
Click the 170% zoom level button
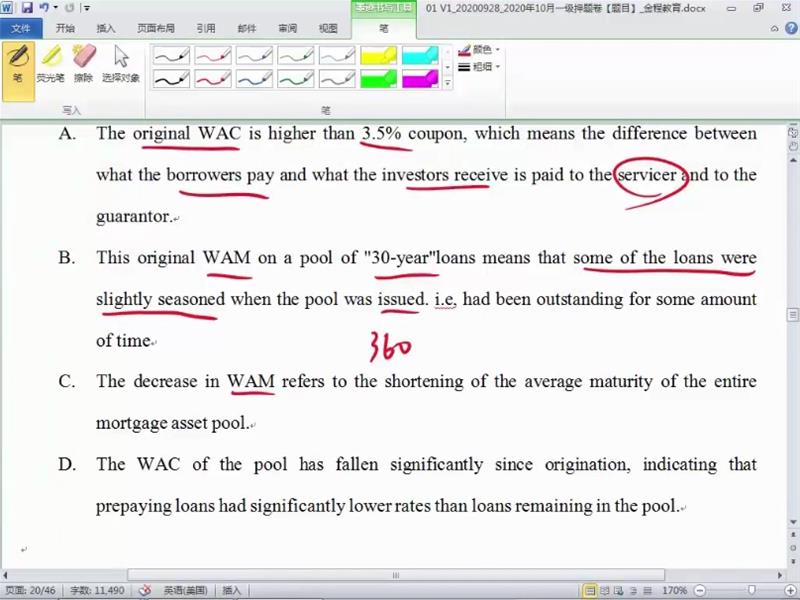coord(674,591)
